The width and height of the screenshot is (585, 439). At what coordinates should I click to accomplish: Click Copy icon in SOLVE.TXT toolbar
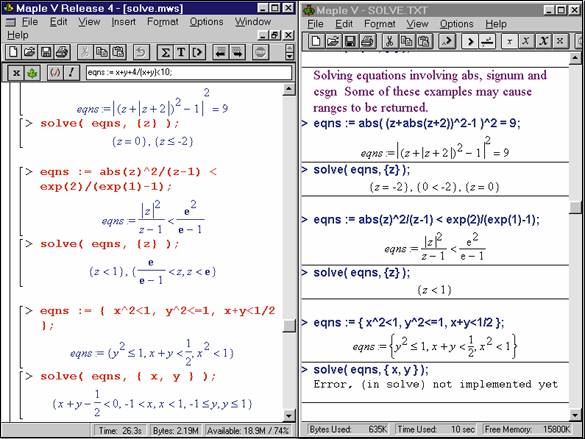coord(407,41)
